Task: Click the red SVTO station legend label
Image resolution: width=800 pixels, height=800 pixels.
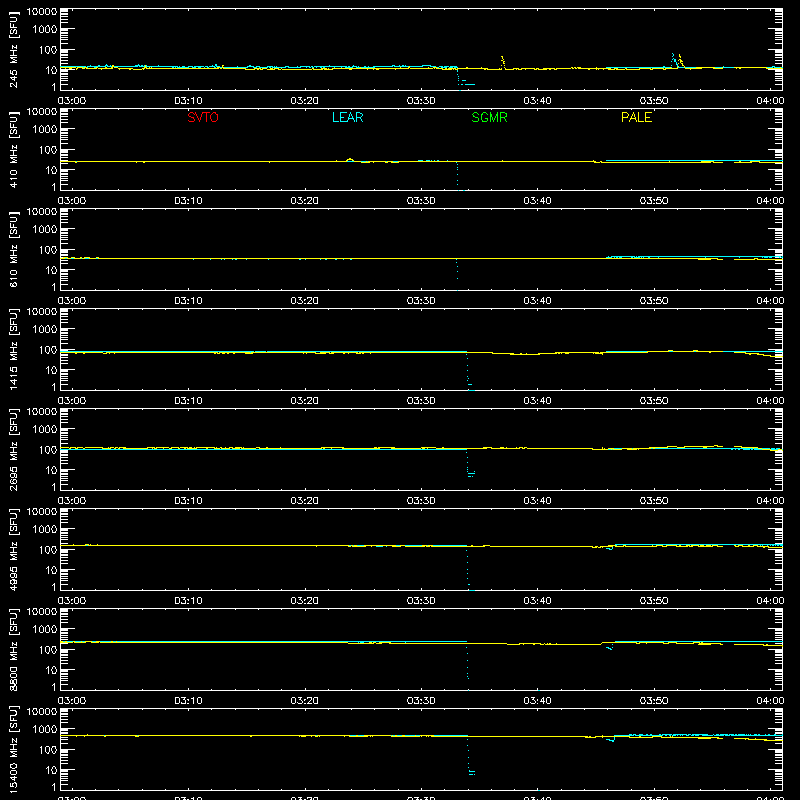Action: tap(203, 117)
